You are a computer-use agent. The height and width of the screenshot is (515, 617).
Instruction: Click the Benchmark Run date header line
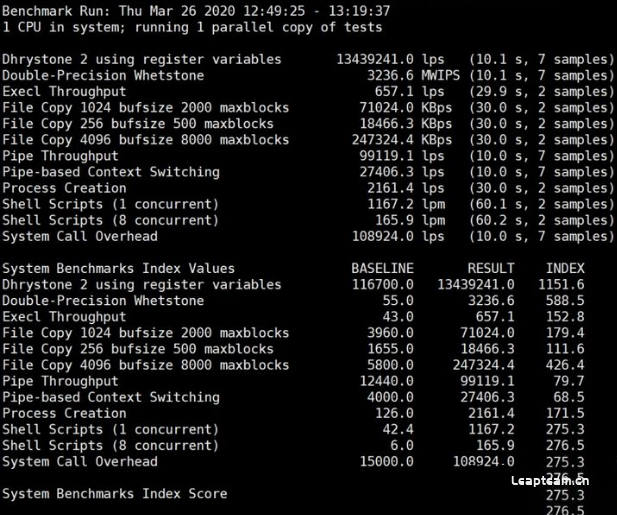coord(196,11)
